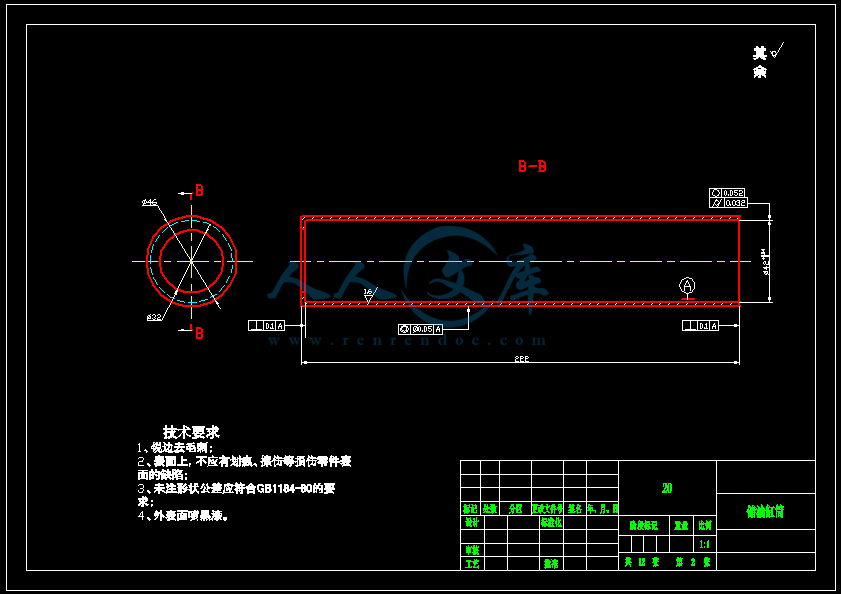The height and width of the screenshot is (594, 841).
Task: Click the 标准化 cell in title block
Action: click(x=551, y=522)
